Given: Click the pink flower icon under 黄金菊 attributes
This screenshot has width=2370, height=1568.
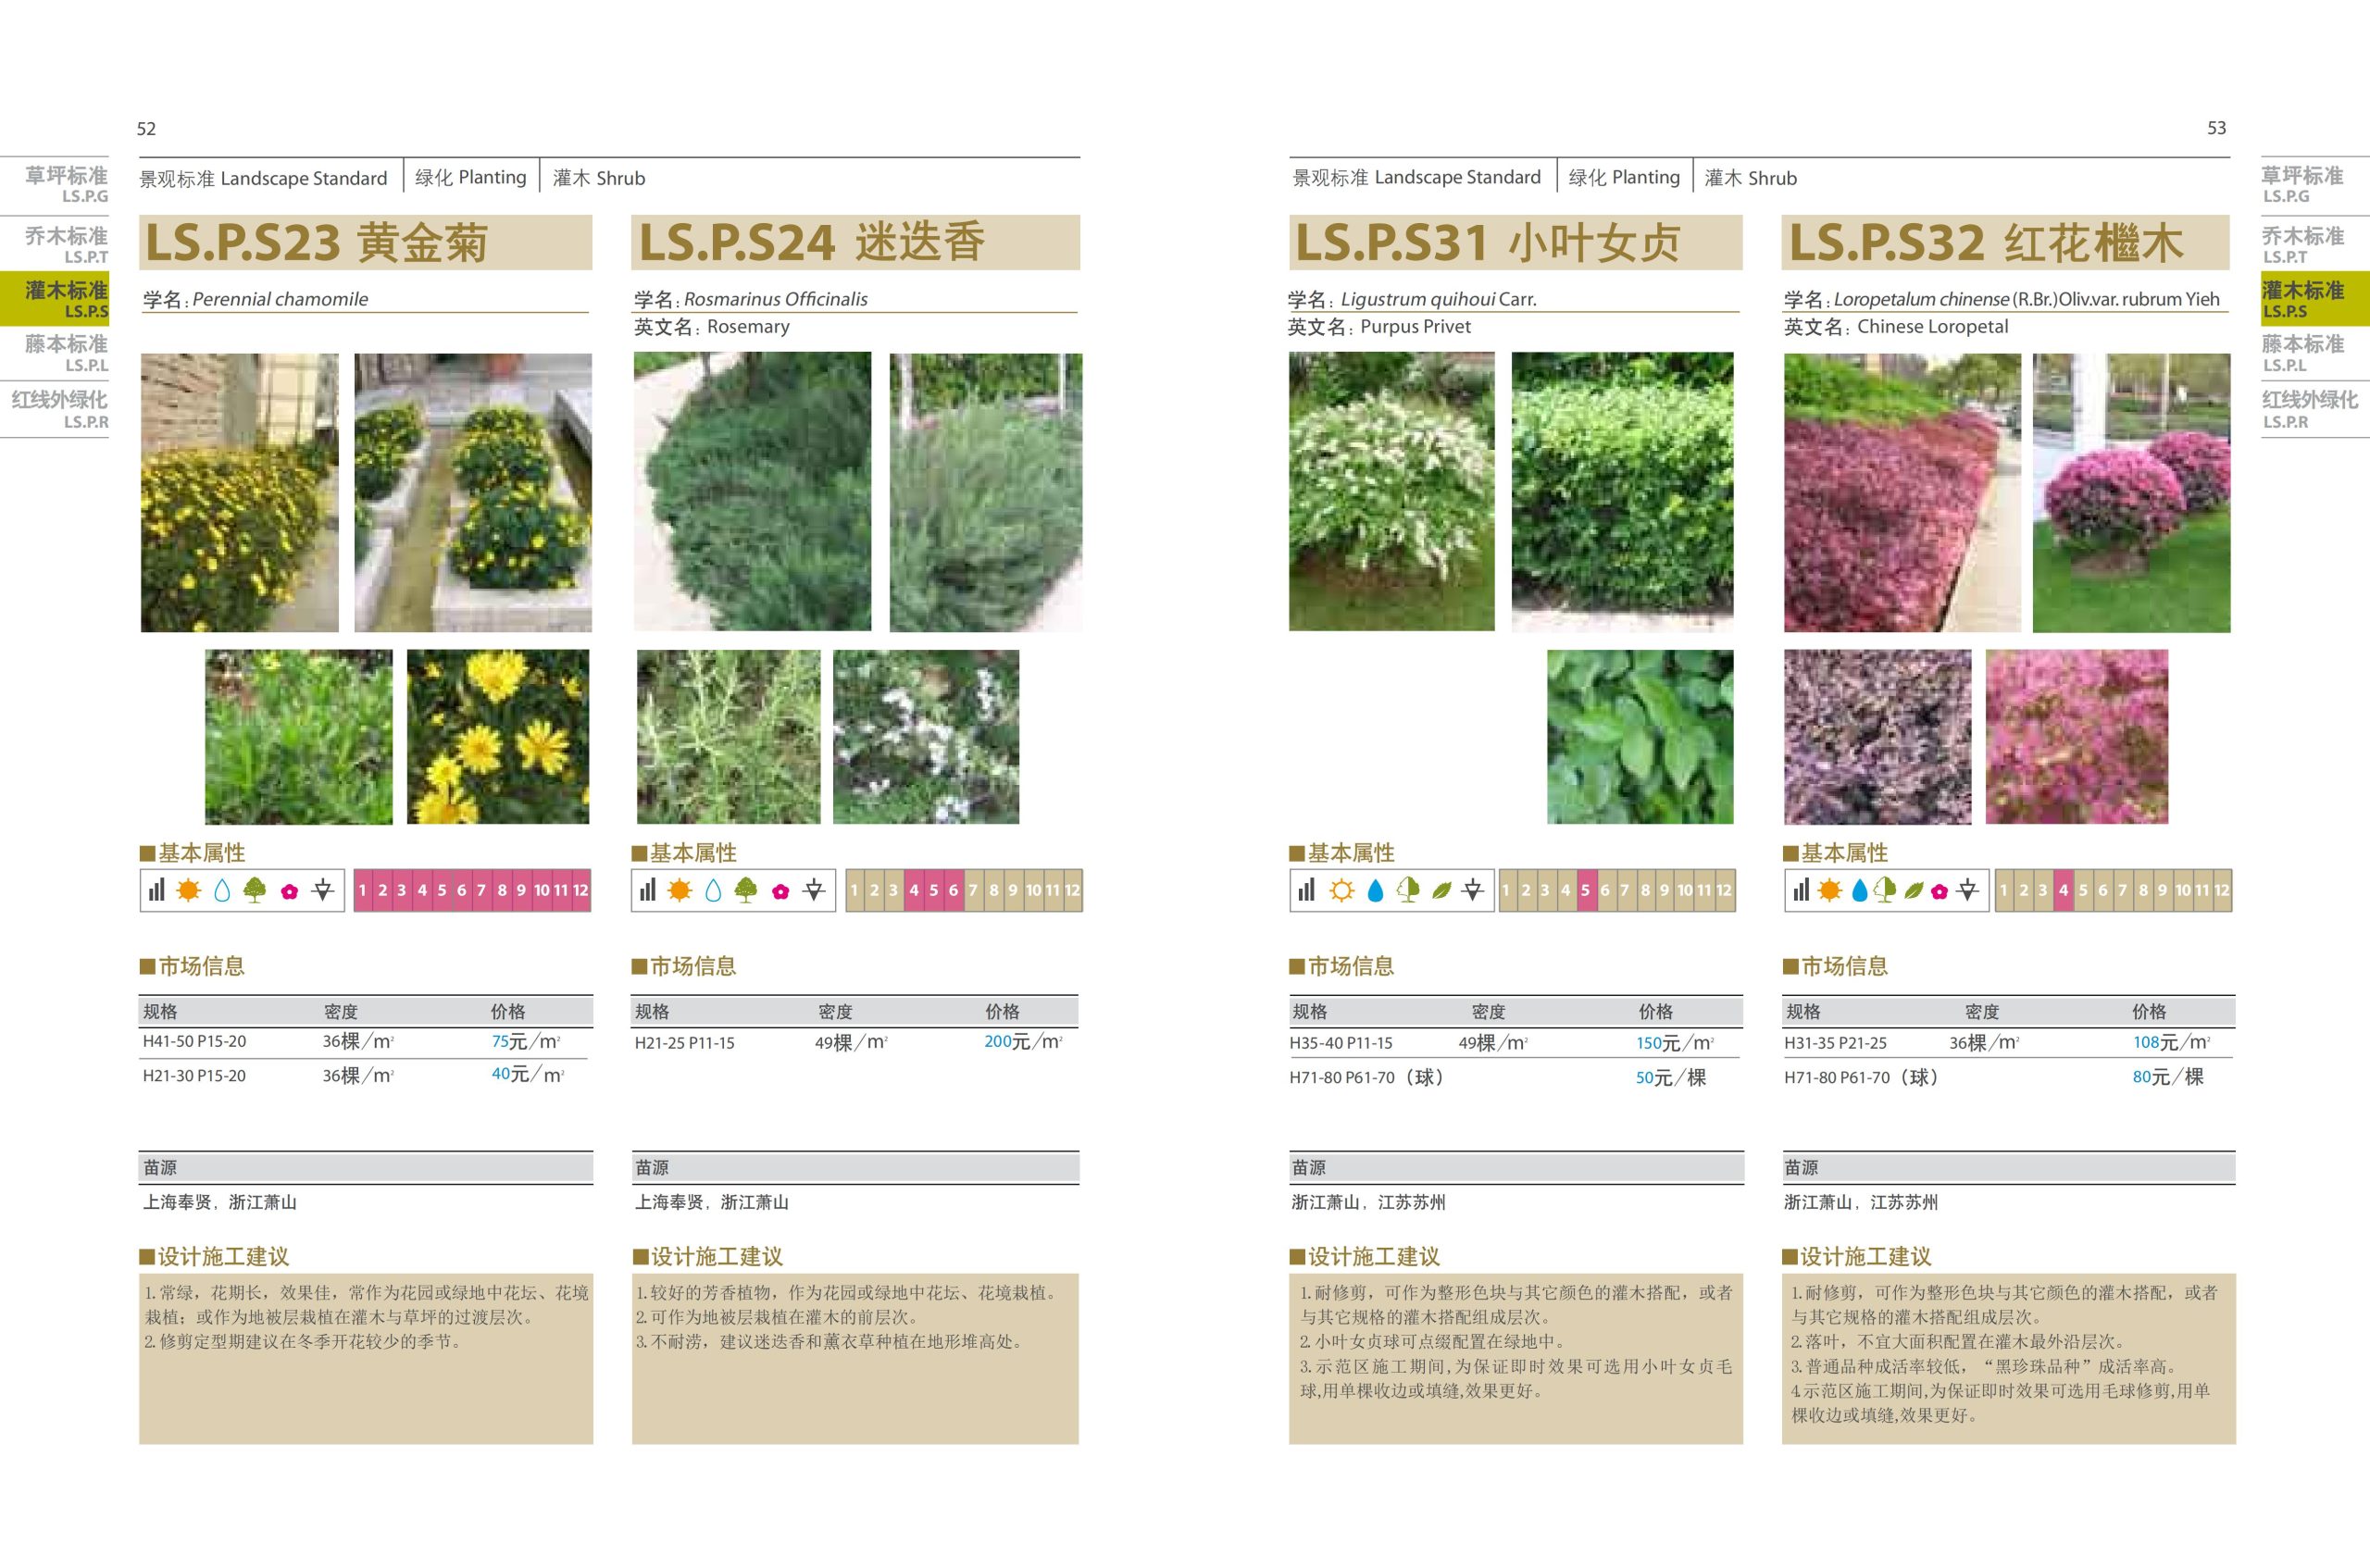Looking at the screenshot, I should coord(289,891).
